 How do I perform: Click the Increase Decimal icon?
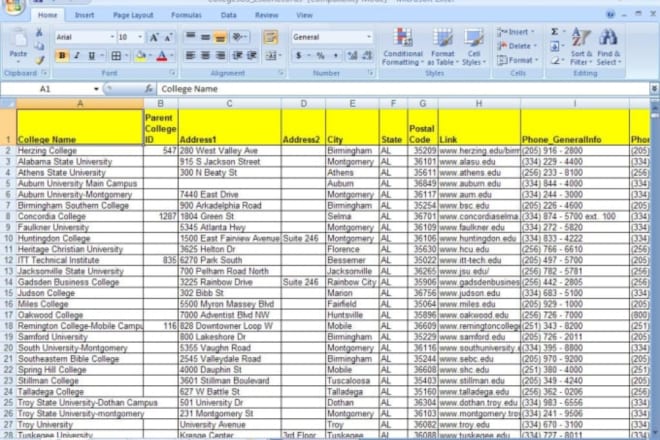[x=353, y=55]
